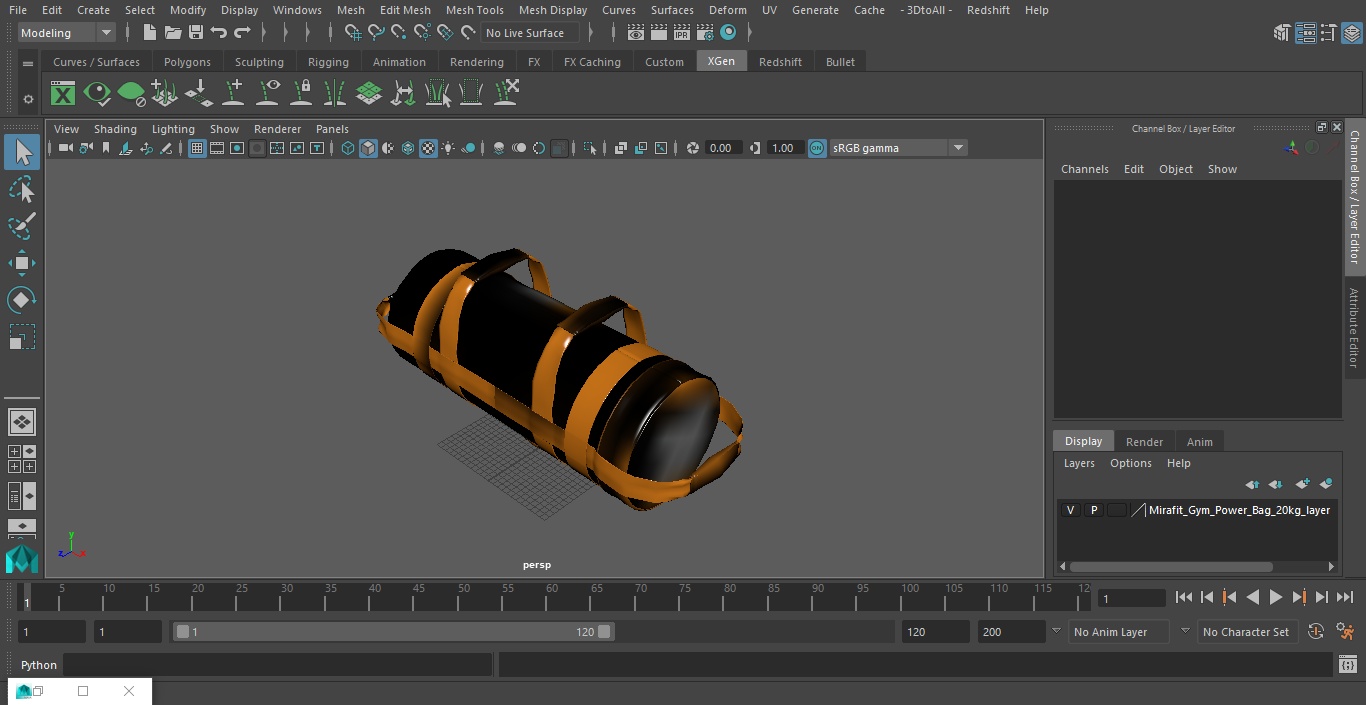Toggle use all lights bulb icon
Viewport: 1366px width, 705px height.
(448, 148)
